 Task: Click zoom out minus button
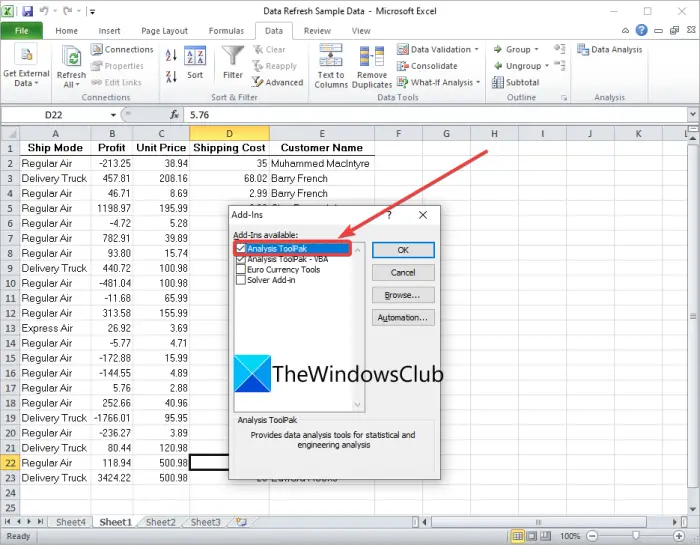click(x=592, y=536)
